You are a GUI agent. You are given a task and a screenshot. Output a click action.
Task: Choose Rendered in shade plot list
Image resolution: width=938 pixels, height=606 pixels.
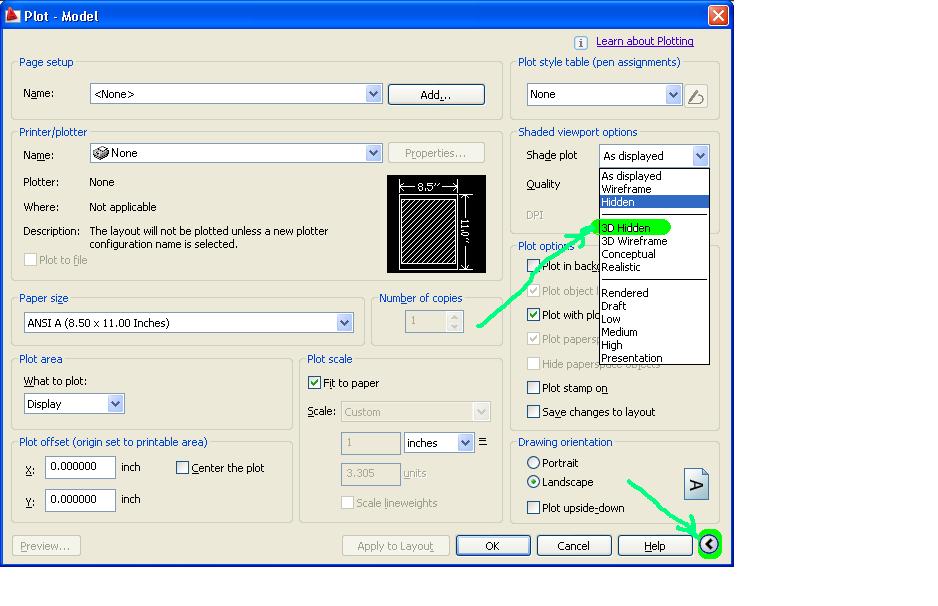[x=654, y=293]
